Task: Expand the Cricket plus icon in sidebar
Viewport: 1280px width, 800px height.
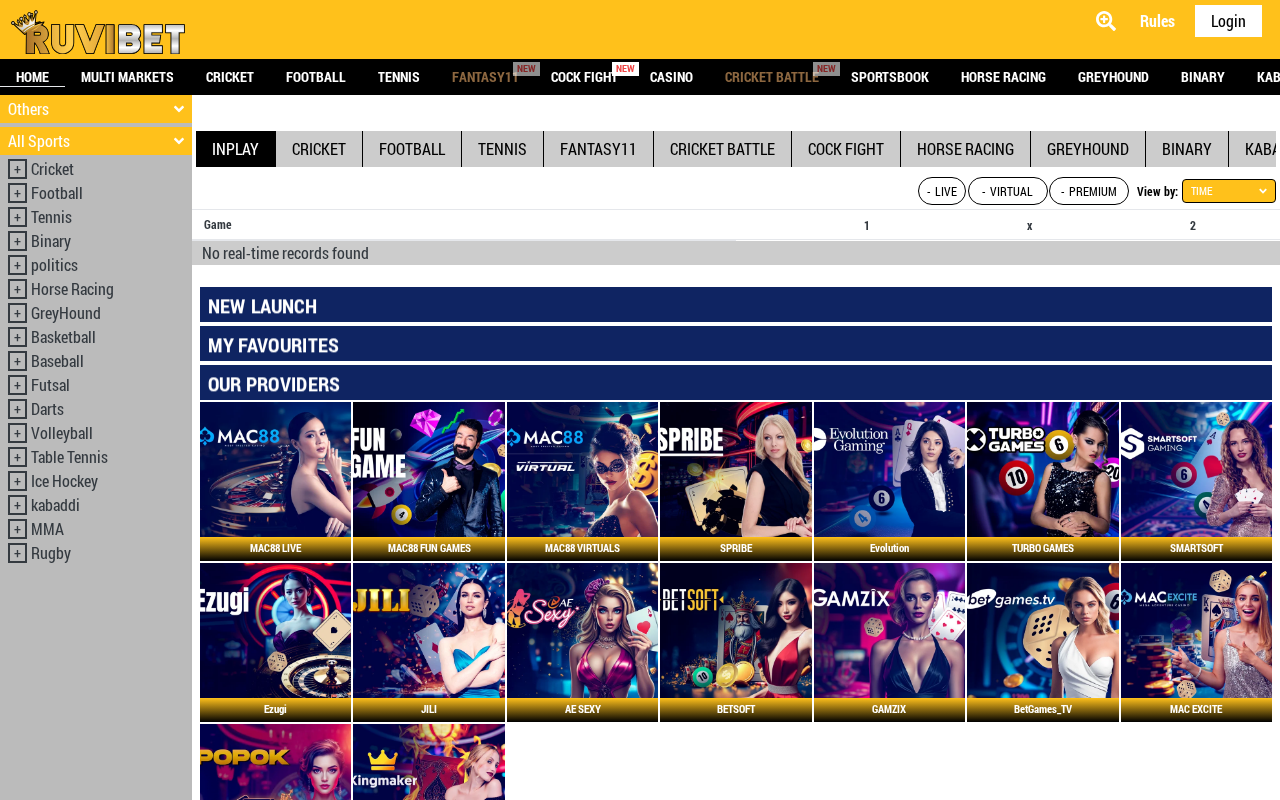Action: [17, 169]
